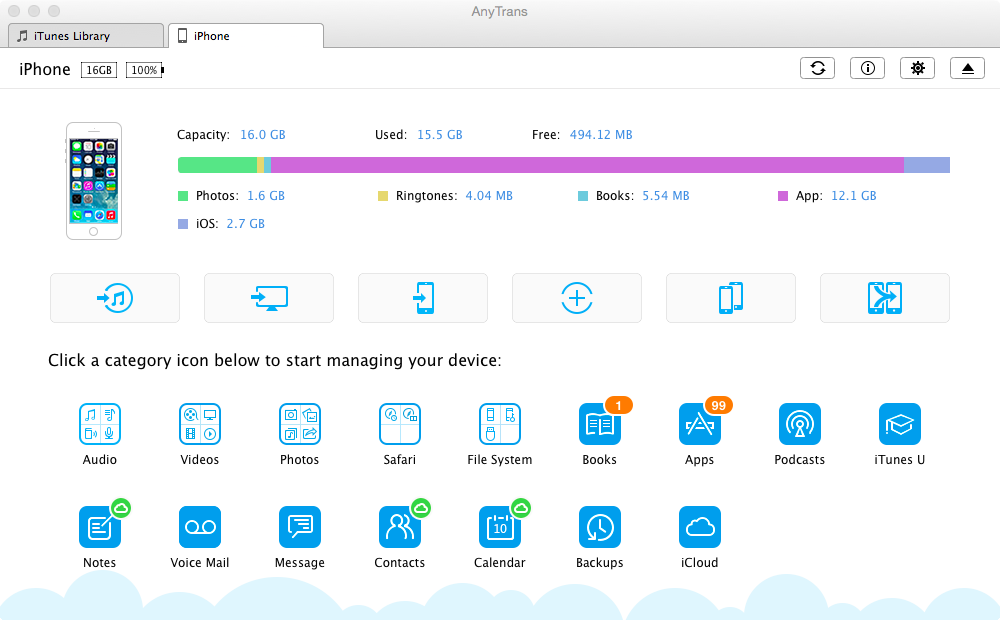
Task: Open the Contacts category
Action: [x=400, y=527]
